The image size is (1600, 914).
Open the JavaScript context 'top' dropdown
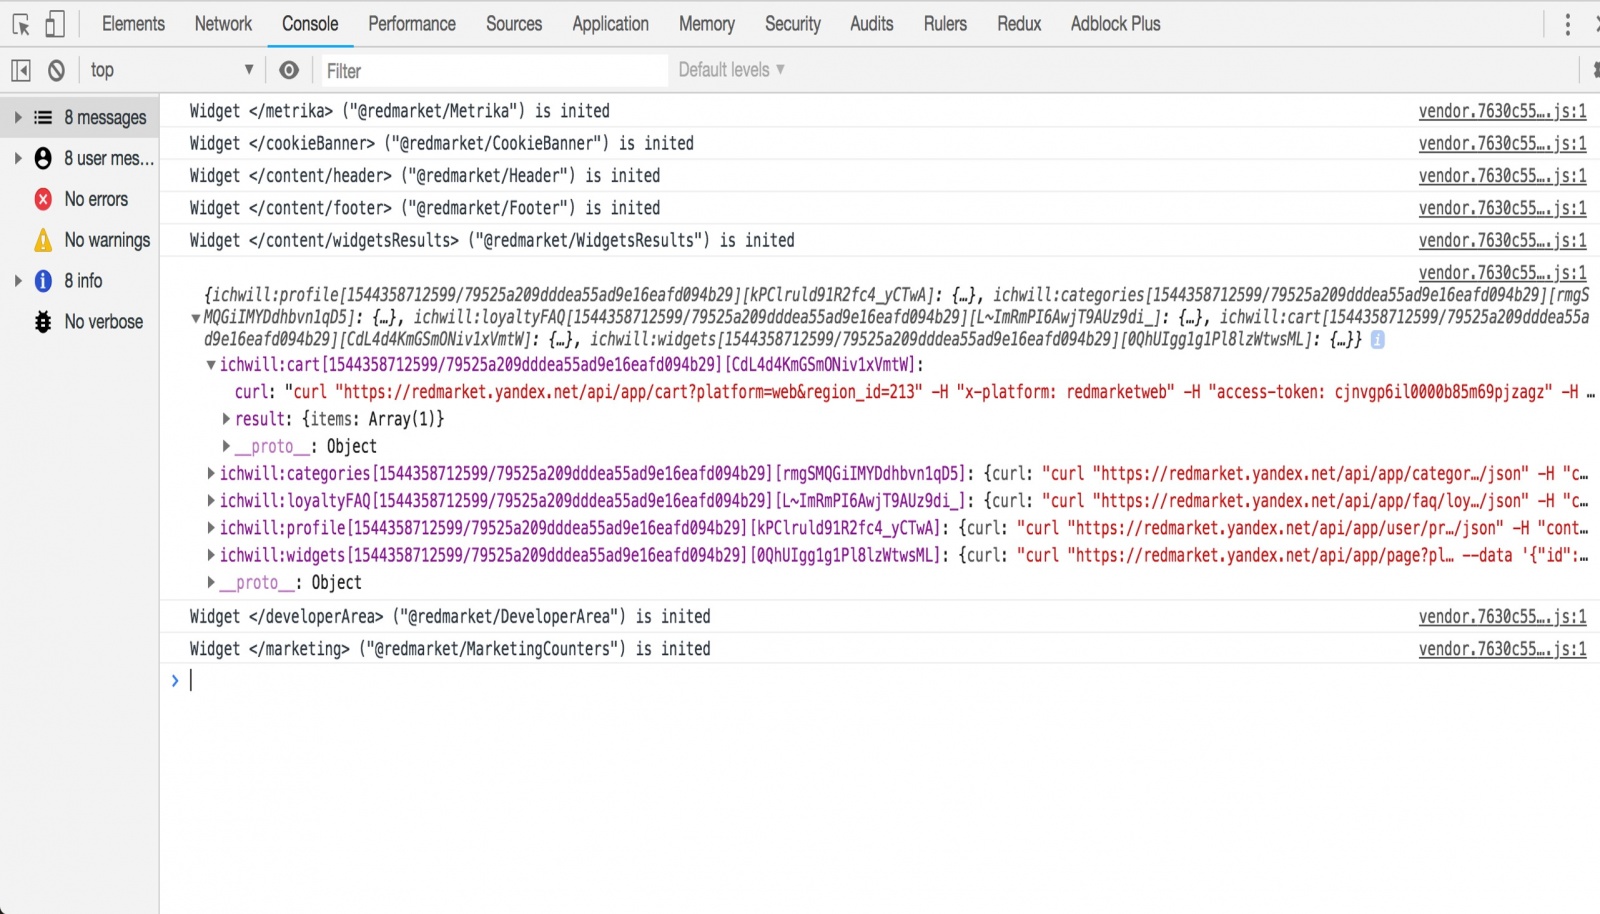[x=172, y=70]
